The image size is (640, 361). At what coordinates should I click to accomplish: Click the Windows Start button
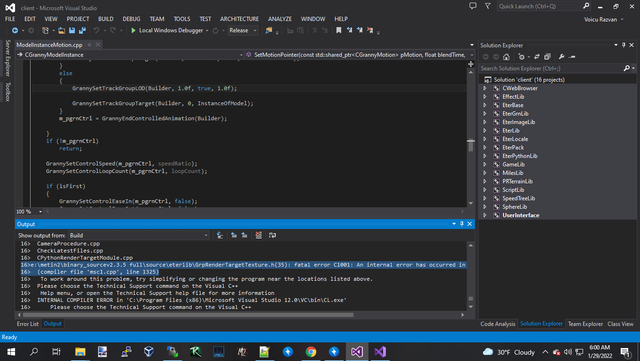[x=11, y=352]
